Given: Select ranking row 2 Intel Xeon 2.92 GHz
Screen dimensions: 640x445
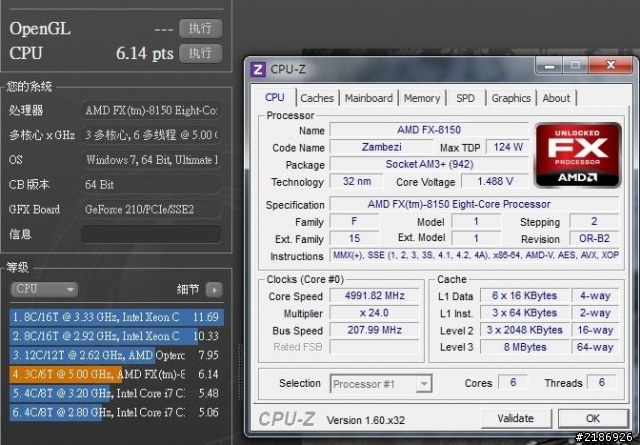Looking at the screenshot, I should click(116, 336).
